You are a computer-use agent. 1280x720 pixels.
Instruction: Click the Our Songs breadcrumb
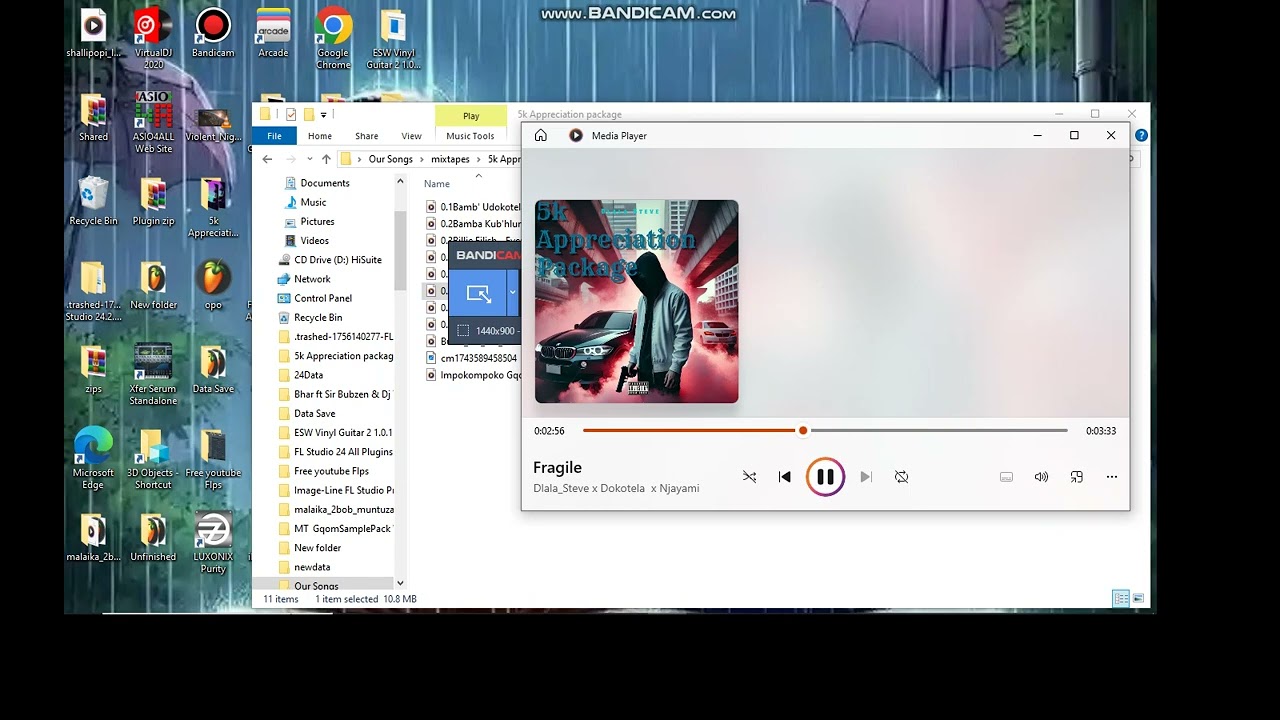coord(390,159)
